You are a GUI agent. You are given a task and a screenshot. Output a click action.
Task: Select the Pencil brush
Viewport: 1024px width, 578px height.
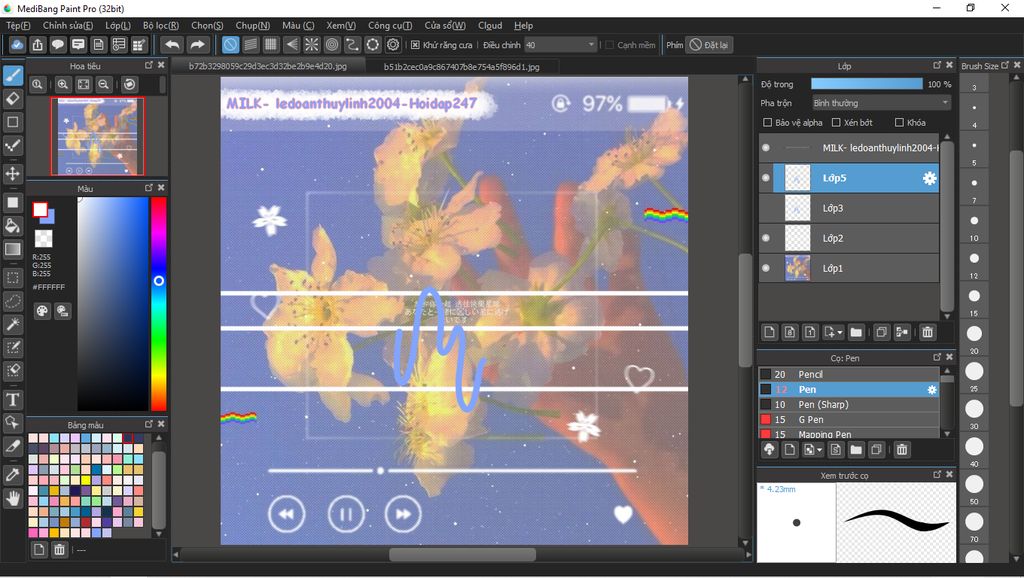(849, 374)
